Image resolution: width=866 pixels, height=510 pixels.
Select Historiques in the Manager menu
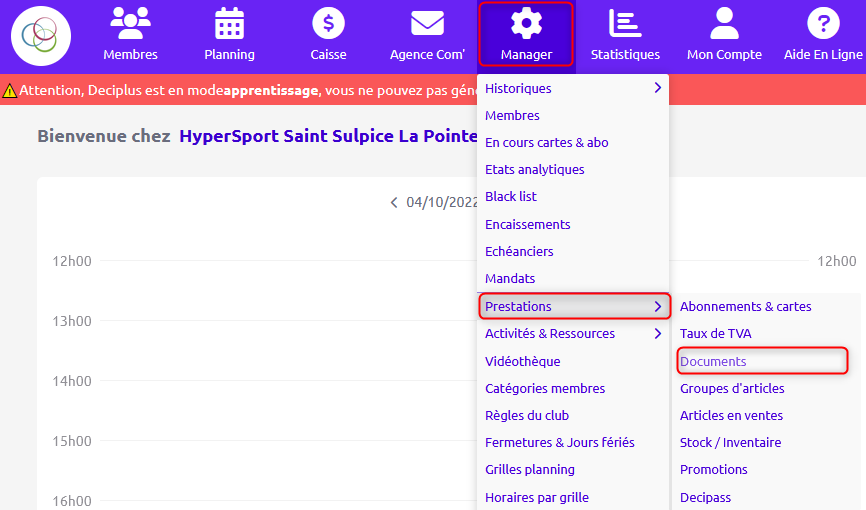tap(518, 88)
